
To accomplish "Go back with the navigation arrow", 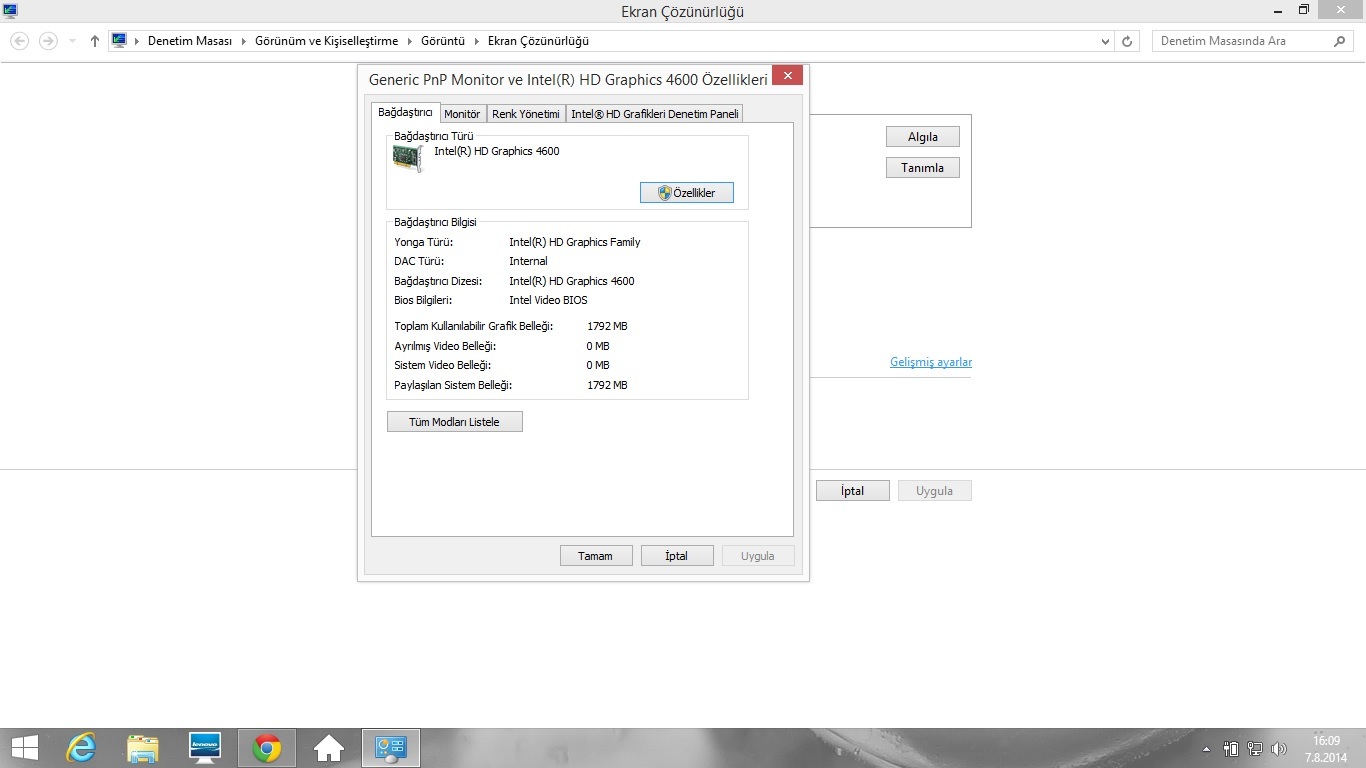I will point(20,41).
